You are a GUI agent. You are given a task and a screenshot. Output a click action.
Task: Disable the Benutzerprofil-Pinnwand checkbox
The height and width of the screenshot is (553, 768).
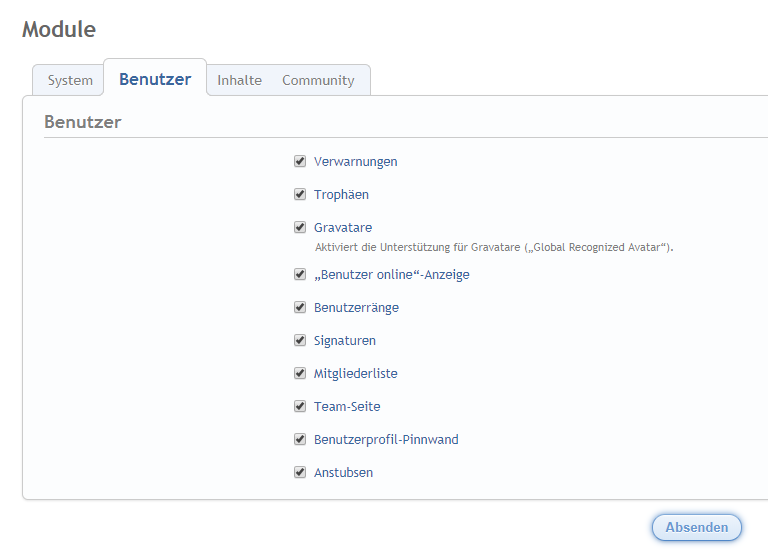coord(300,439)
